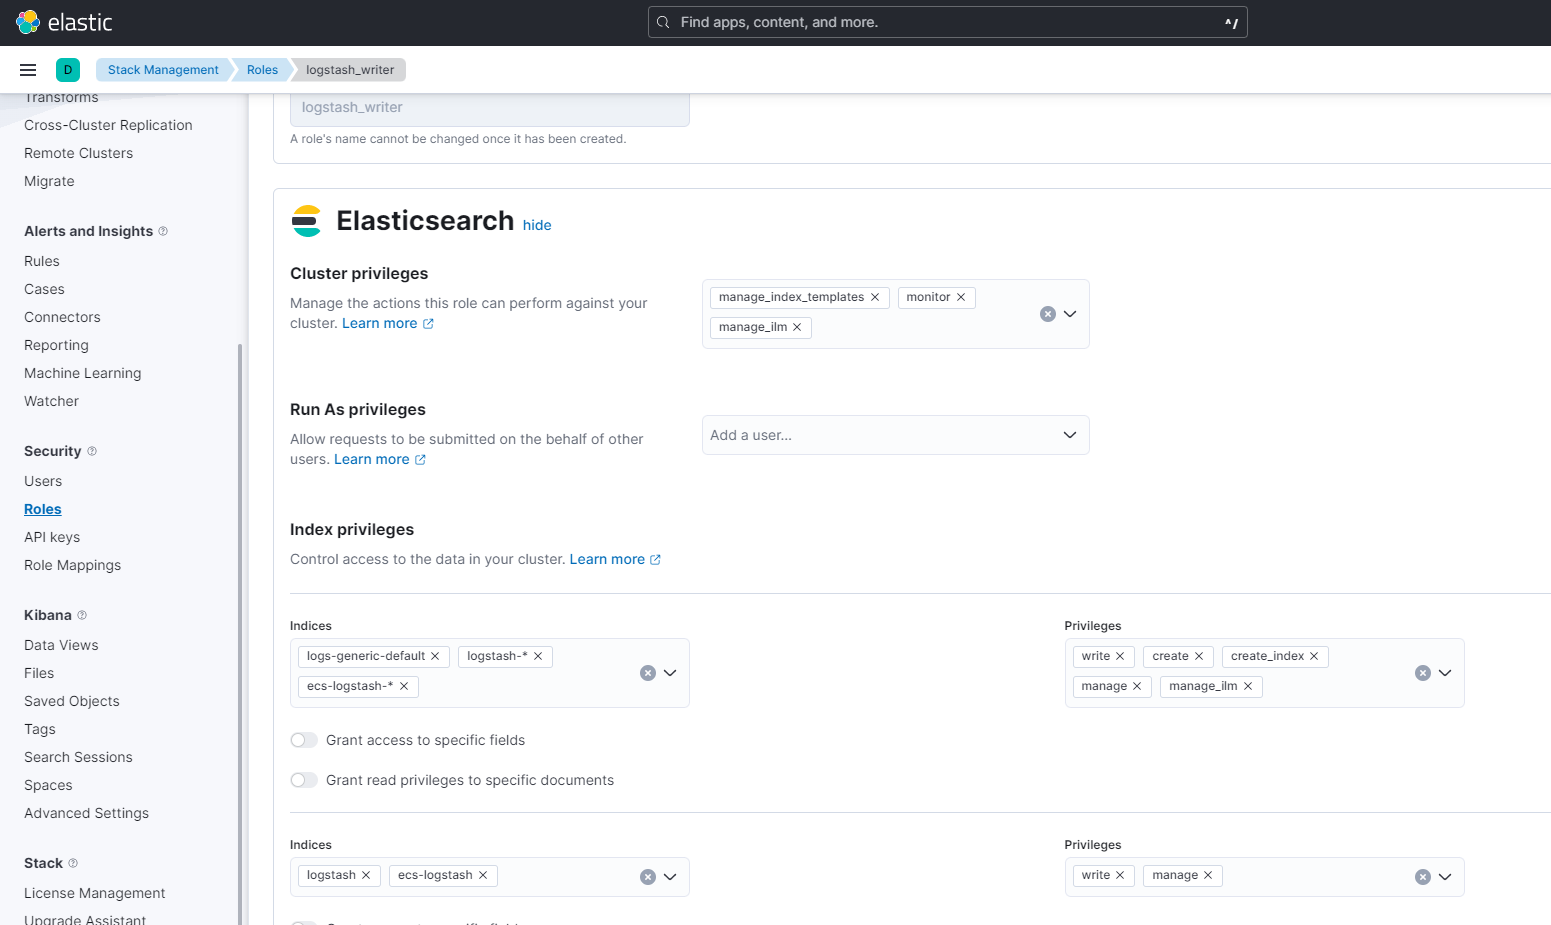The height and width of the screenshot is (925, 1551).
Task: Open Machine Learning in sidebar
Action: (82, 373)
